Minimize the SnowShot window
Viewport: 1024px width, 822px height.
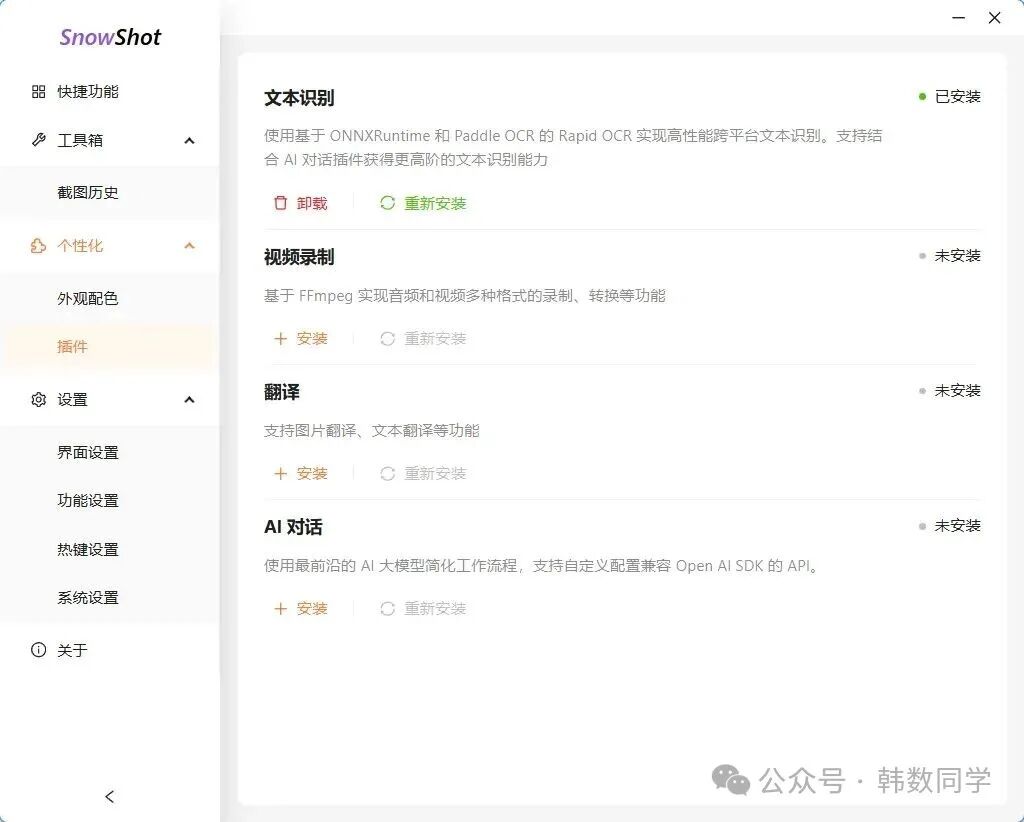tap(959, 18)
